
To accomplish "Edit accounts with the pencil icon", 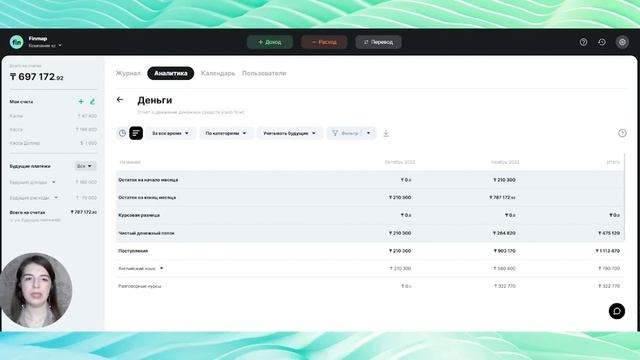I will click(x=92, y=102).
